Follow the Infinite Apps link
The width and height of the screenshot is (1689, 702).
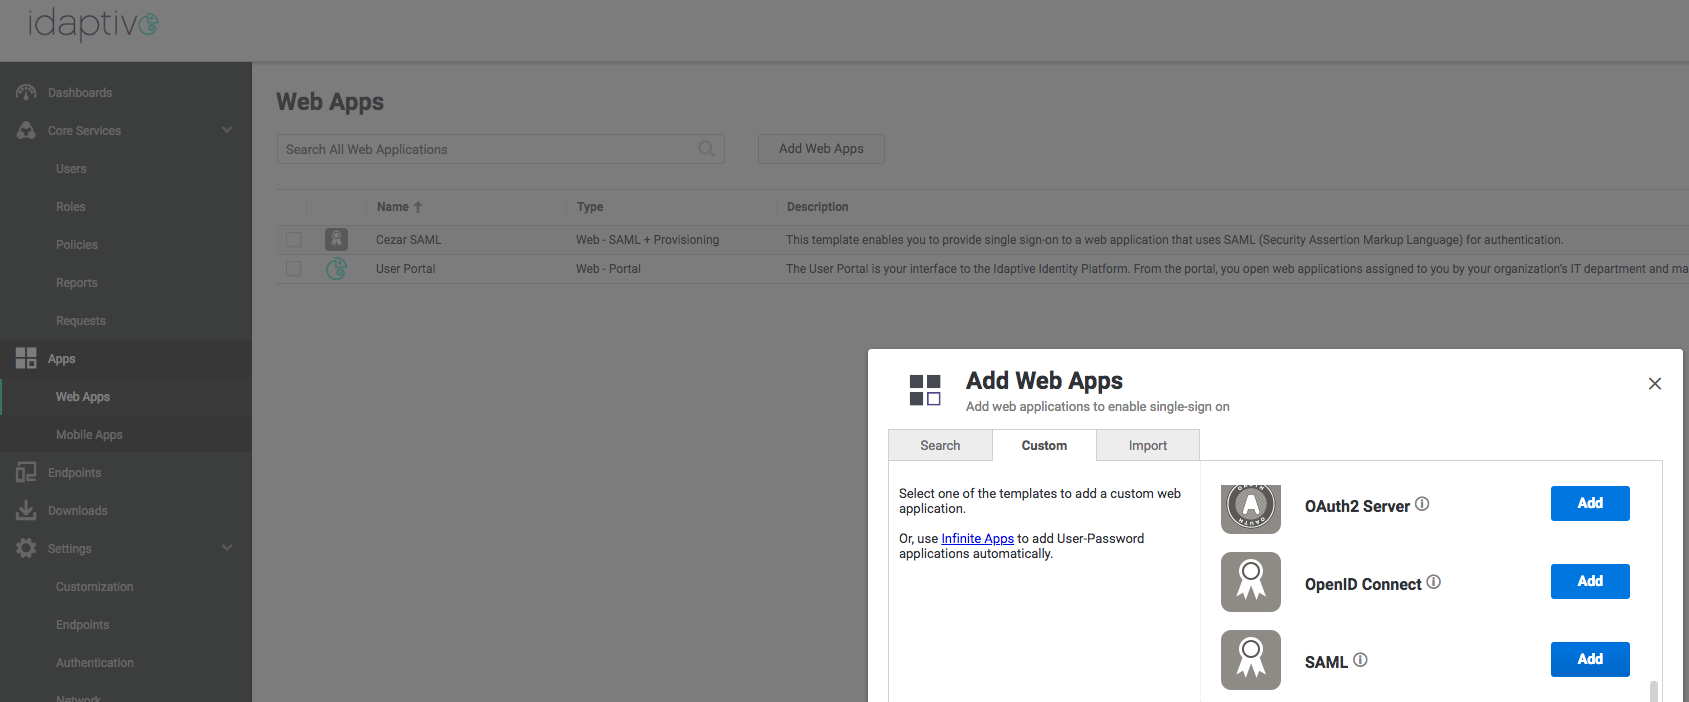click(977, 539)
